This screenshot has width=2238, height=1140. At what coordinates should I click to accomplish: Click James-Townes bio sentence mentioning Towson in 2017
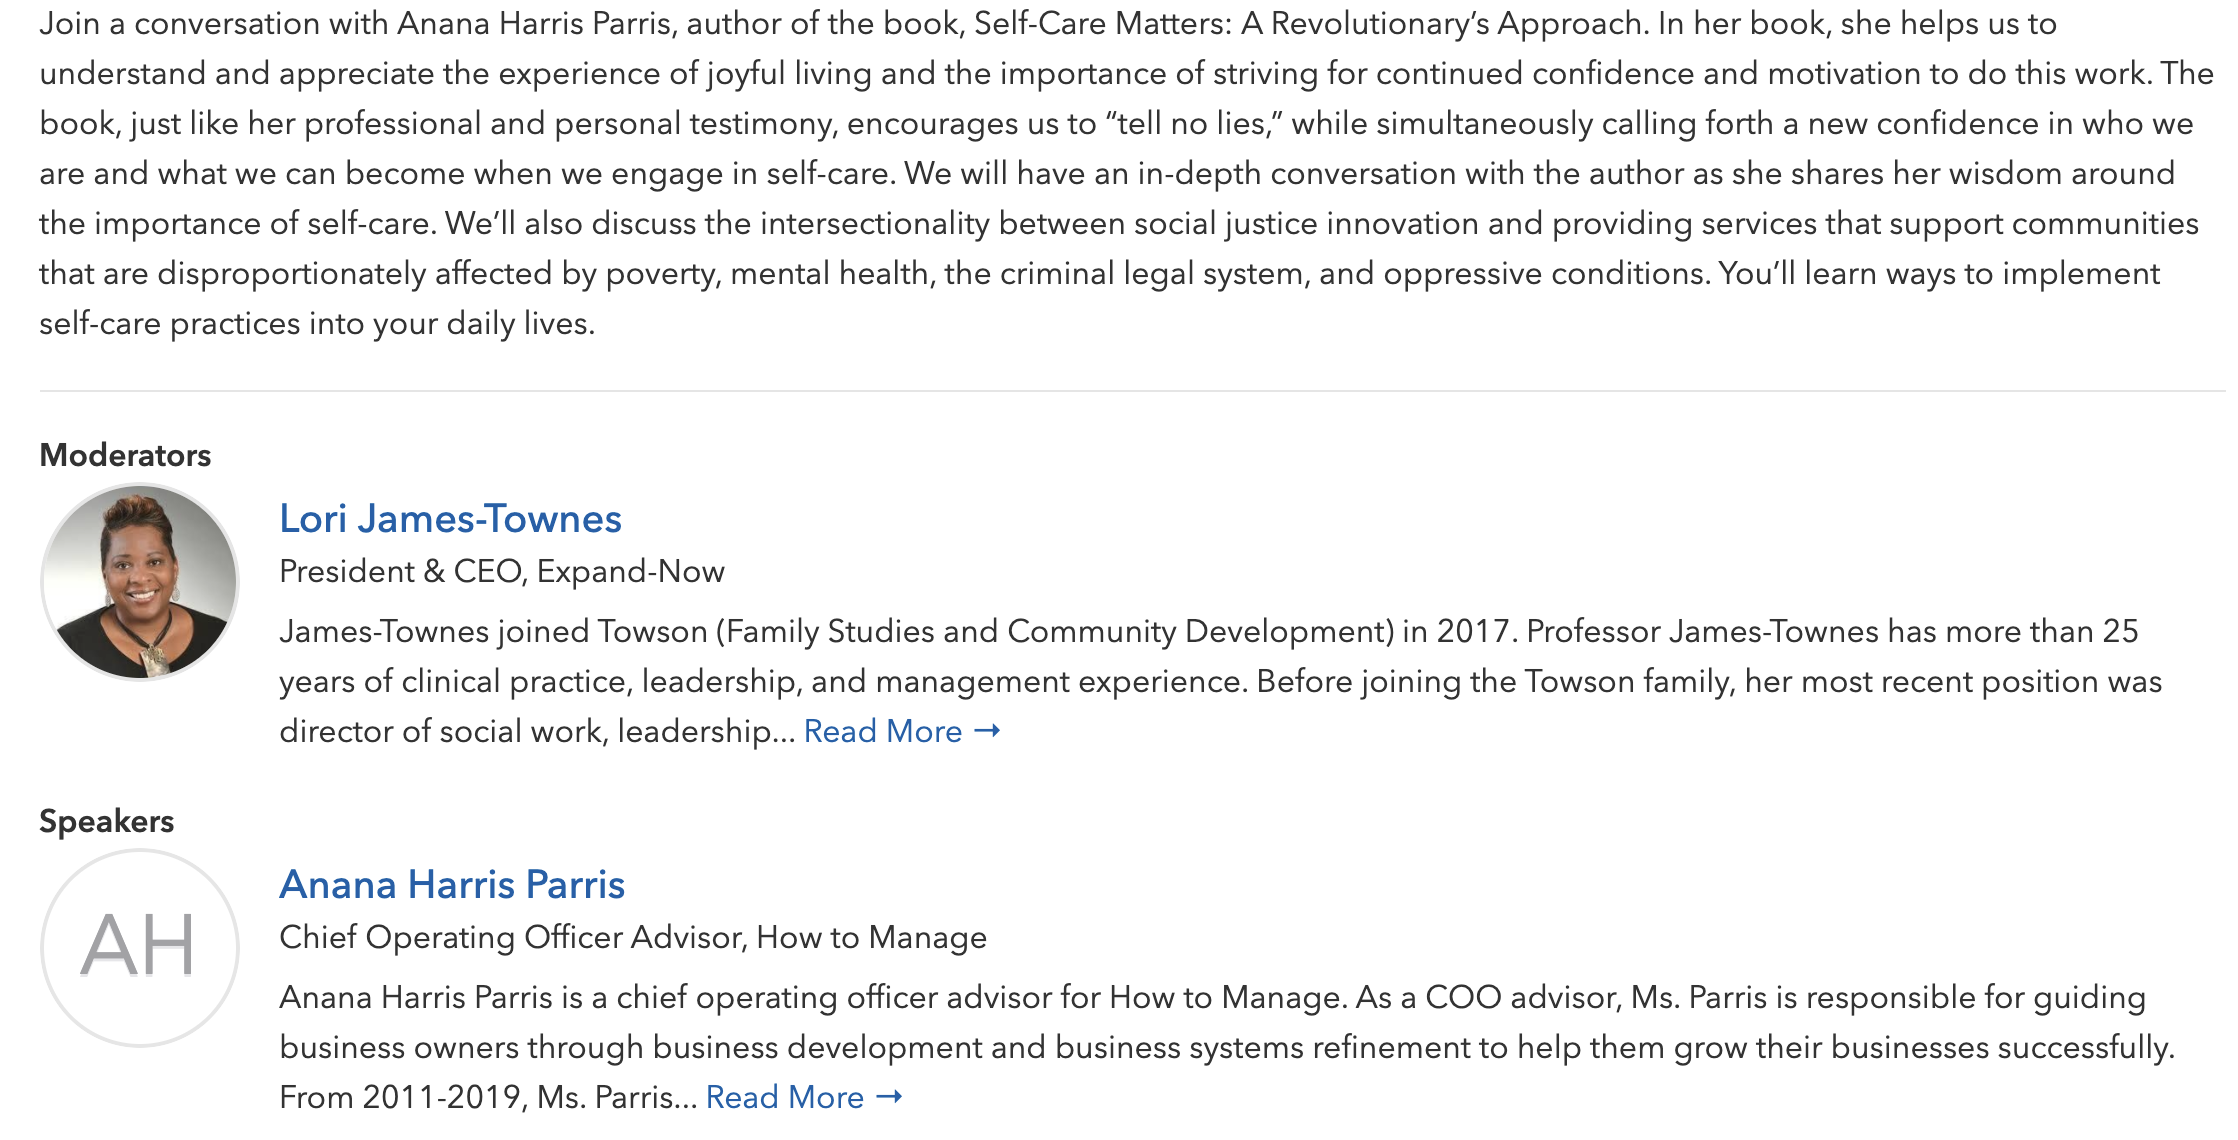pos(898,631)
